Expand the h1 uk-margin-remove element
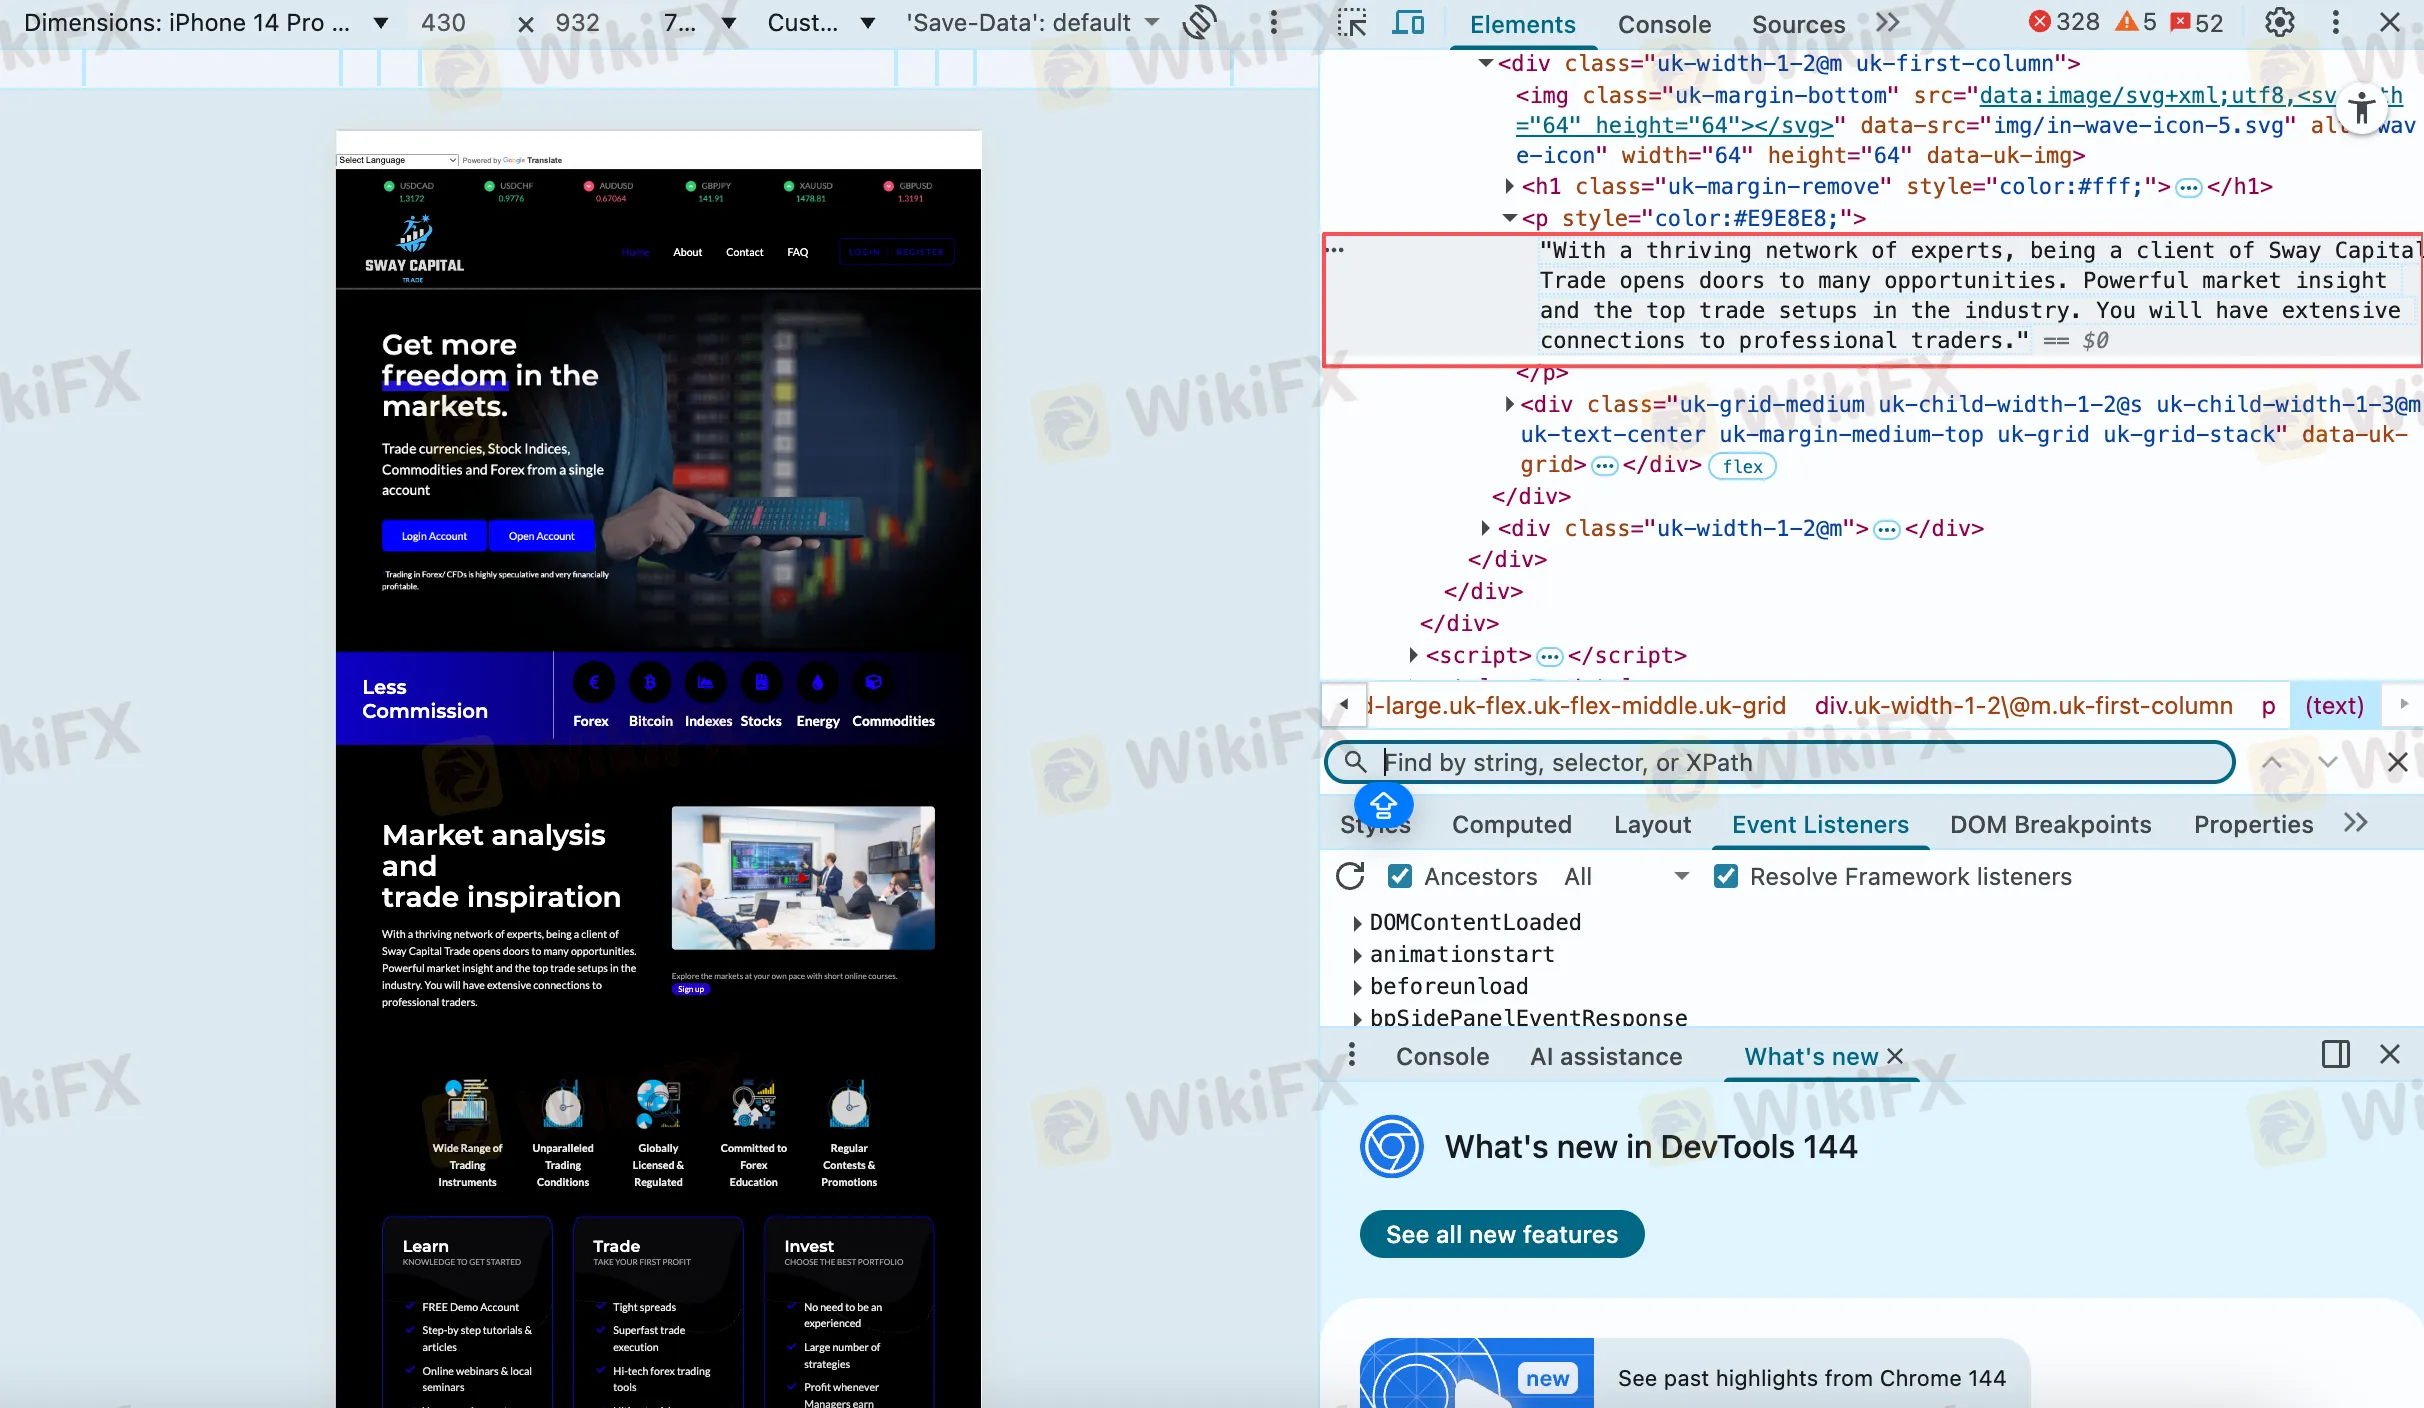Viewport: 2424px width, 1408px height. tap(1509, 186)
